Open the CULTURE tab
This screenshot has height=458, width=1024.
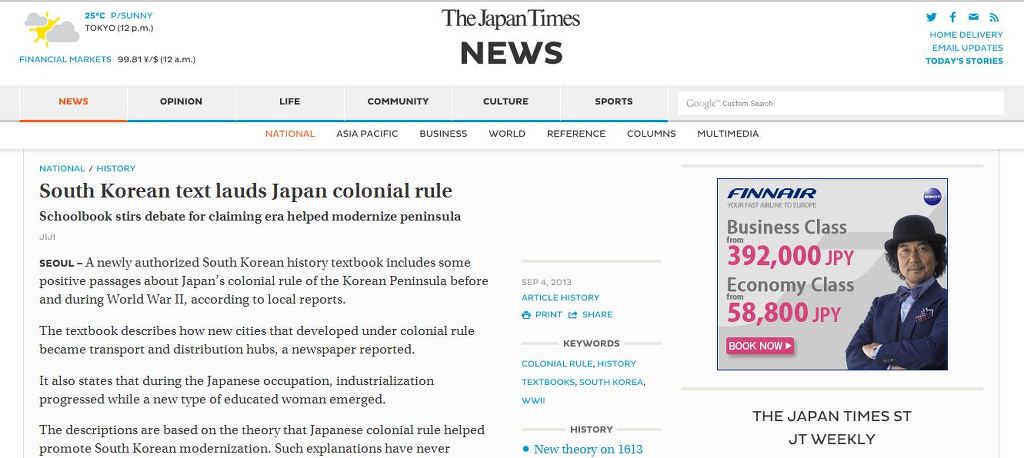click(x=505, y=102)
